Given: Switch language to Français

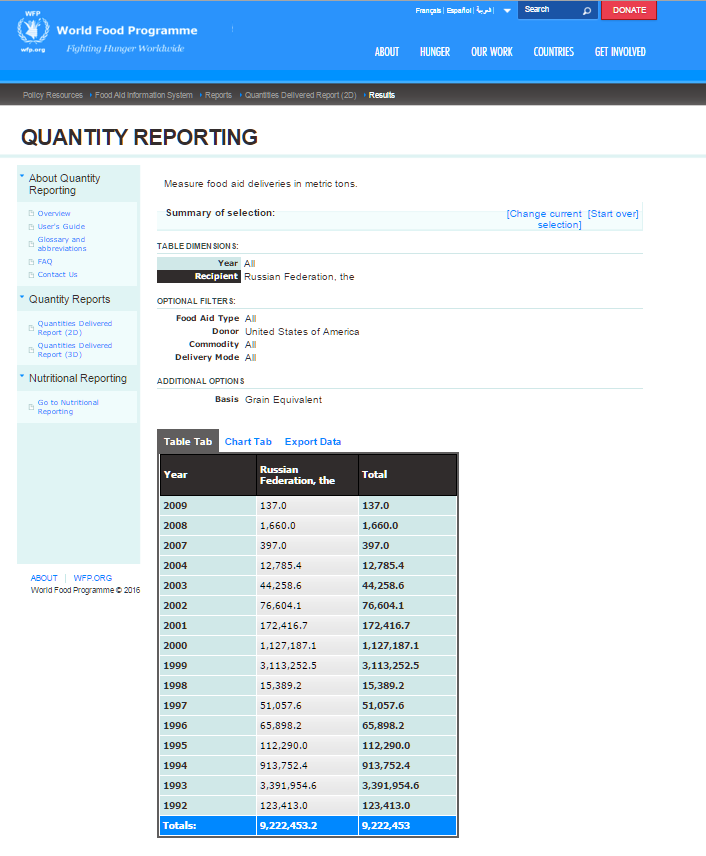Looking at the screenshot, I should point(428,10).
